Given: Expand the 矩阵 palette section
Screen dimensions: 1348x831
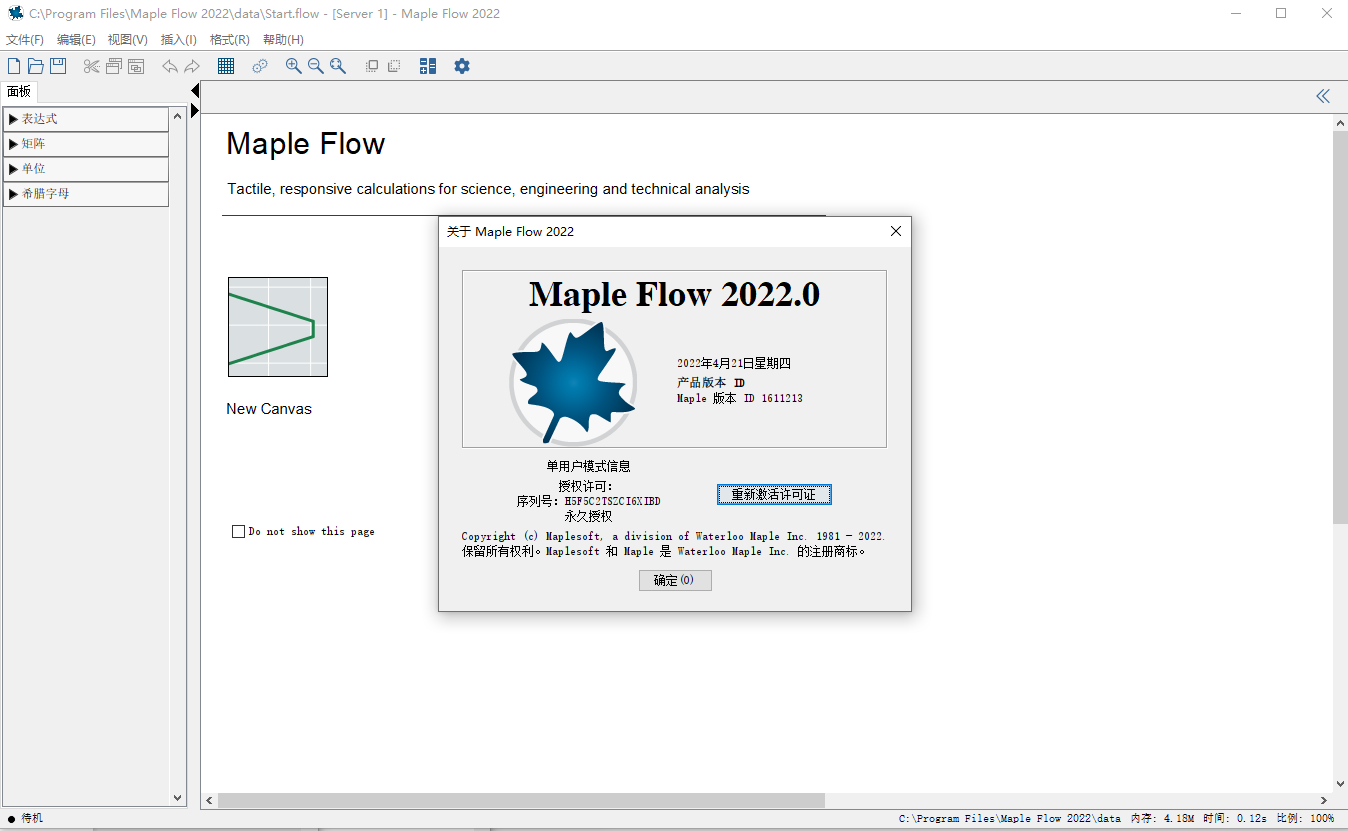Looking at the screenshot, I should click(86, 144).
